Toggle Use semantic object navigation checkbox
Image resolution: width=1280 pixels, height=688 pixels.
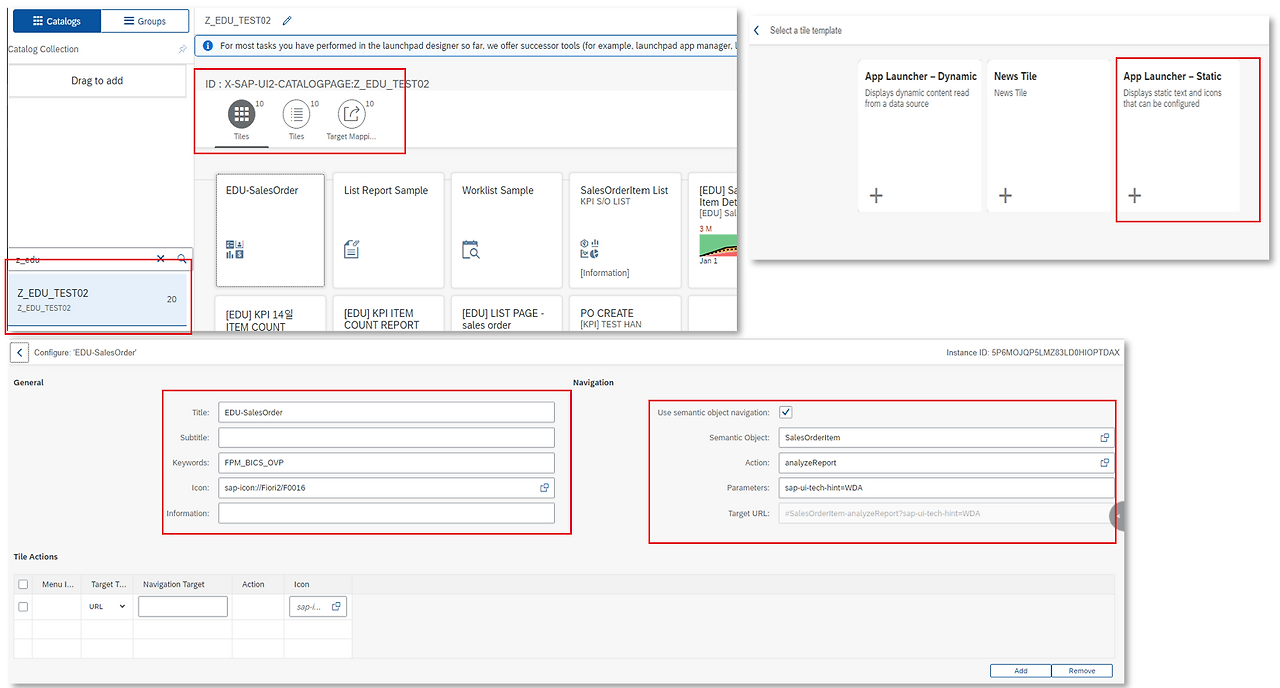786,412
